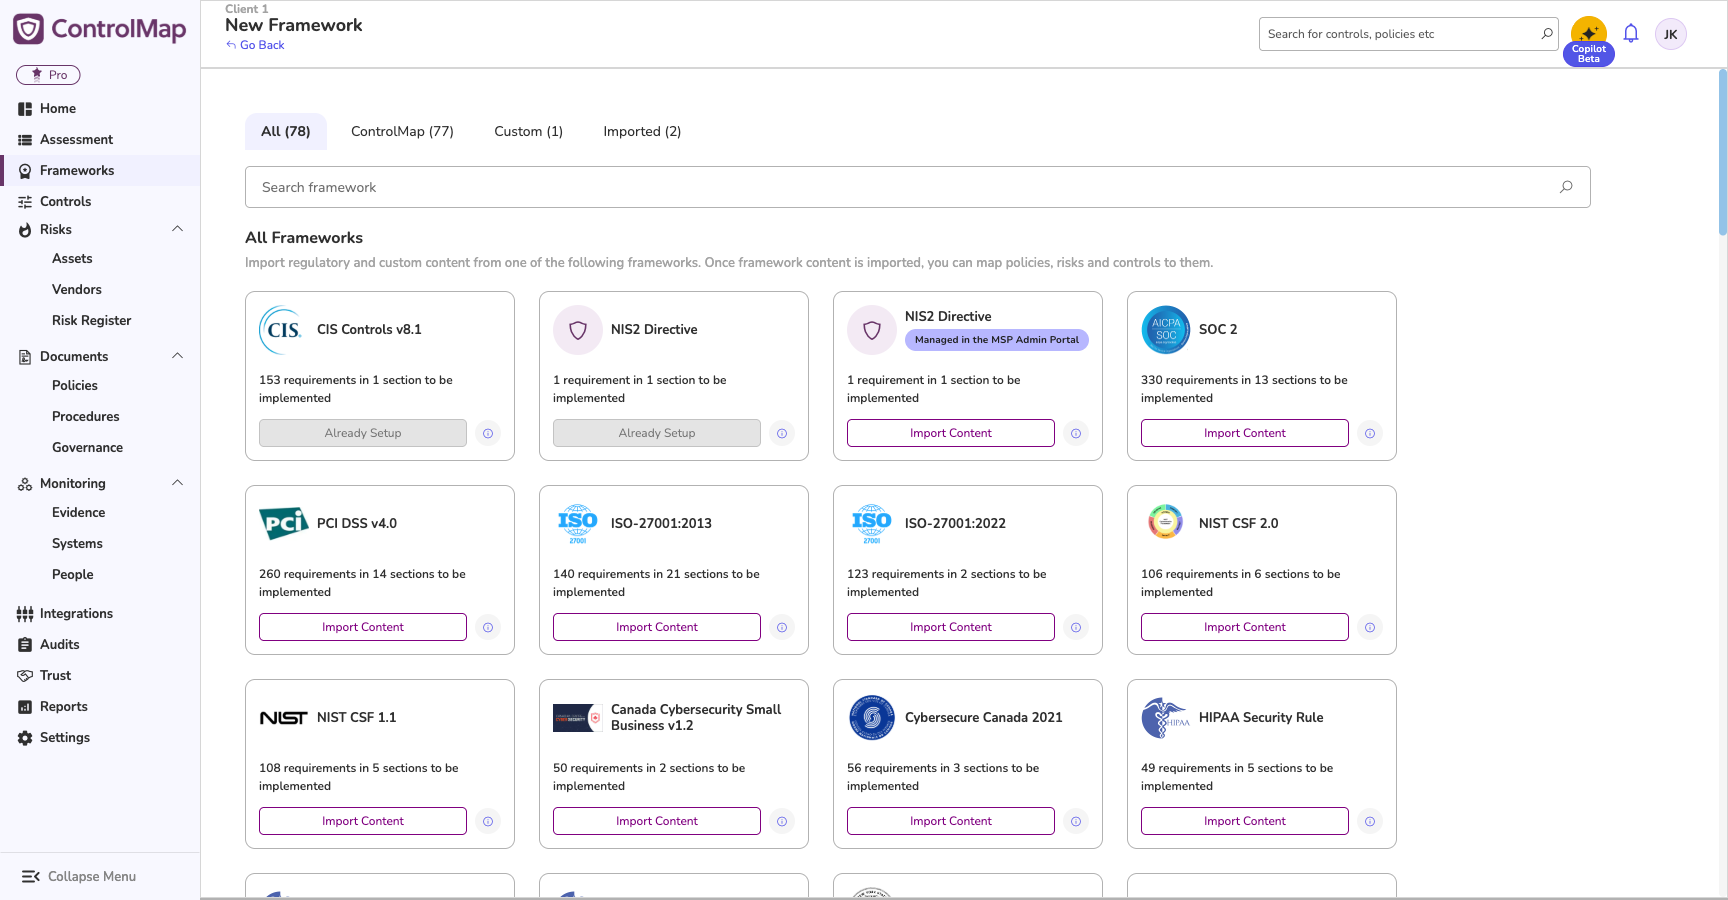
Task: Open the Reports section
Action: point(63,706)
